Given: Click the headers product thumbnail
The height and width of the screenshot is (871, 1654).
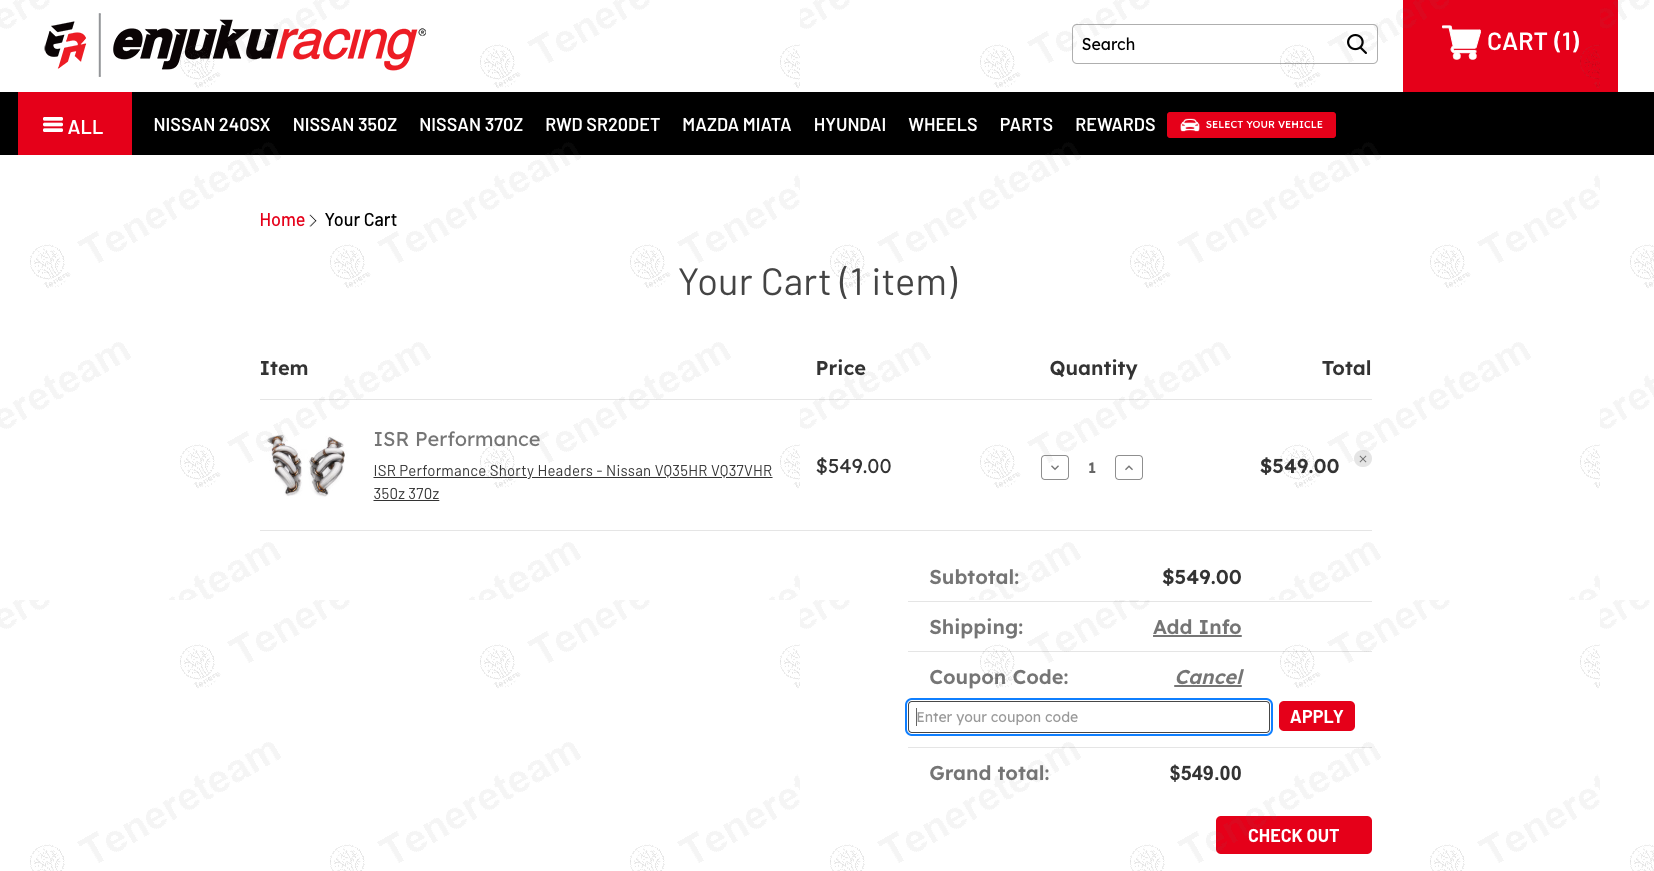Looking at the screenshot, I should click(308, 465).
